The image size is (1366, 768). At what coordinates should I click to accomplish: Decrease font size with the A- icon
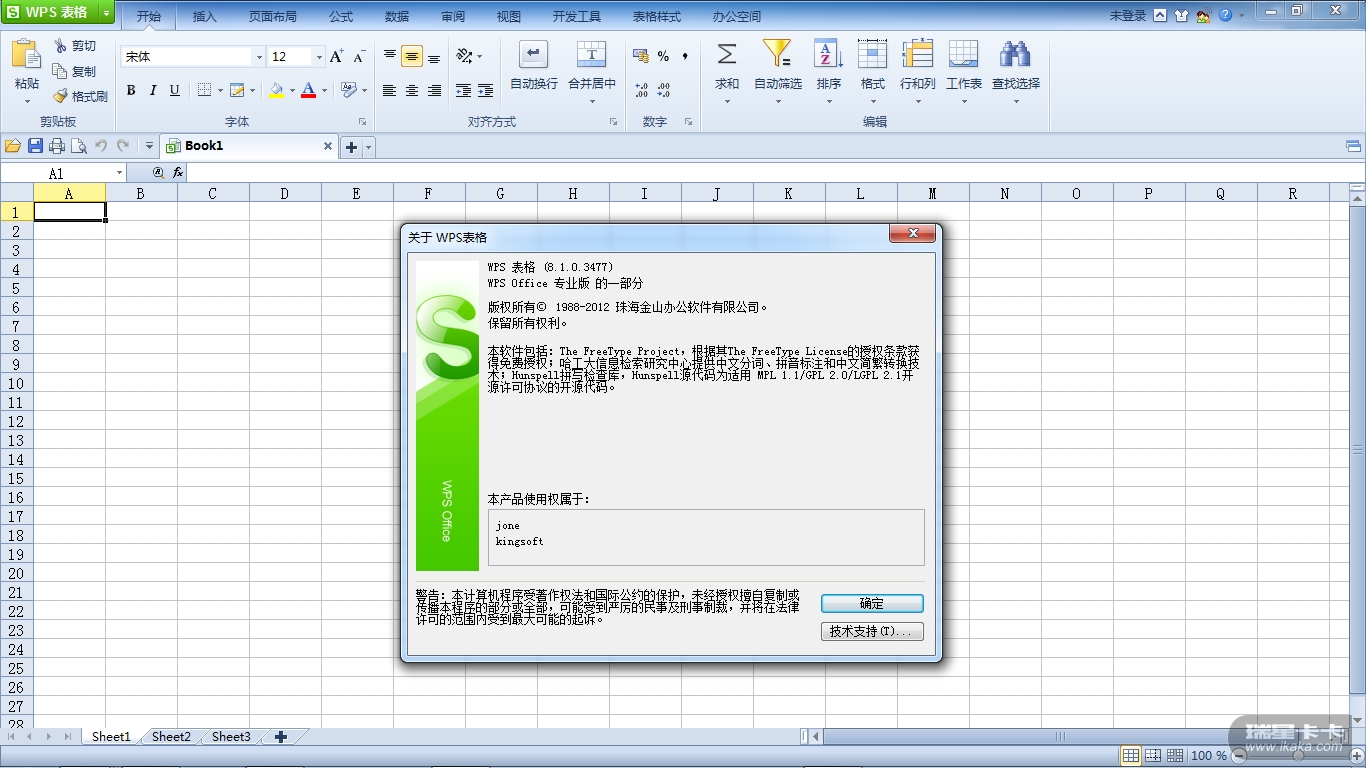(359, 57)
